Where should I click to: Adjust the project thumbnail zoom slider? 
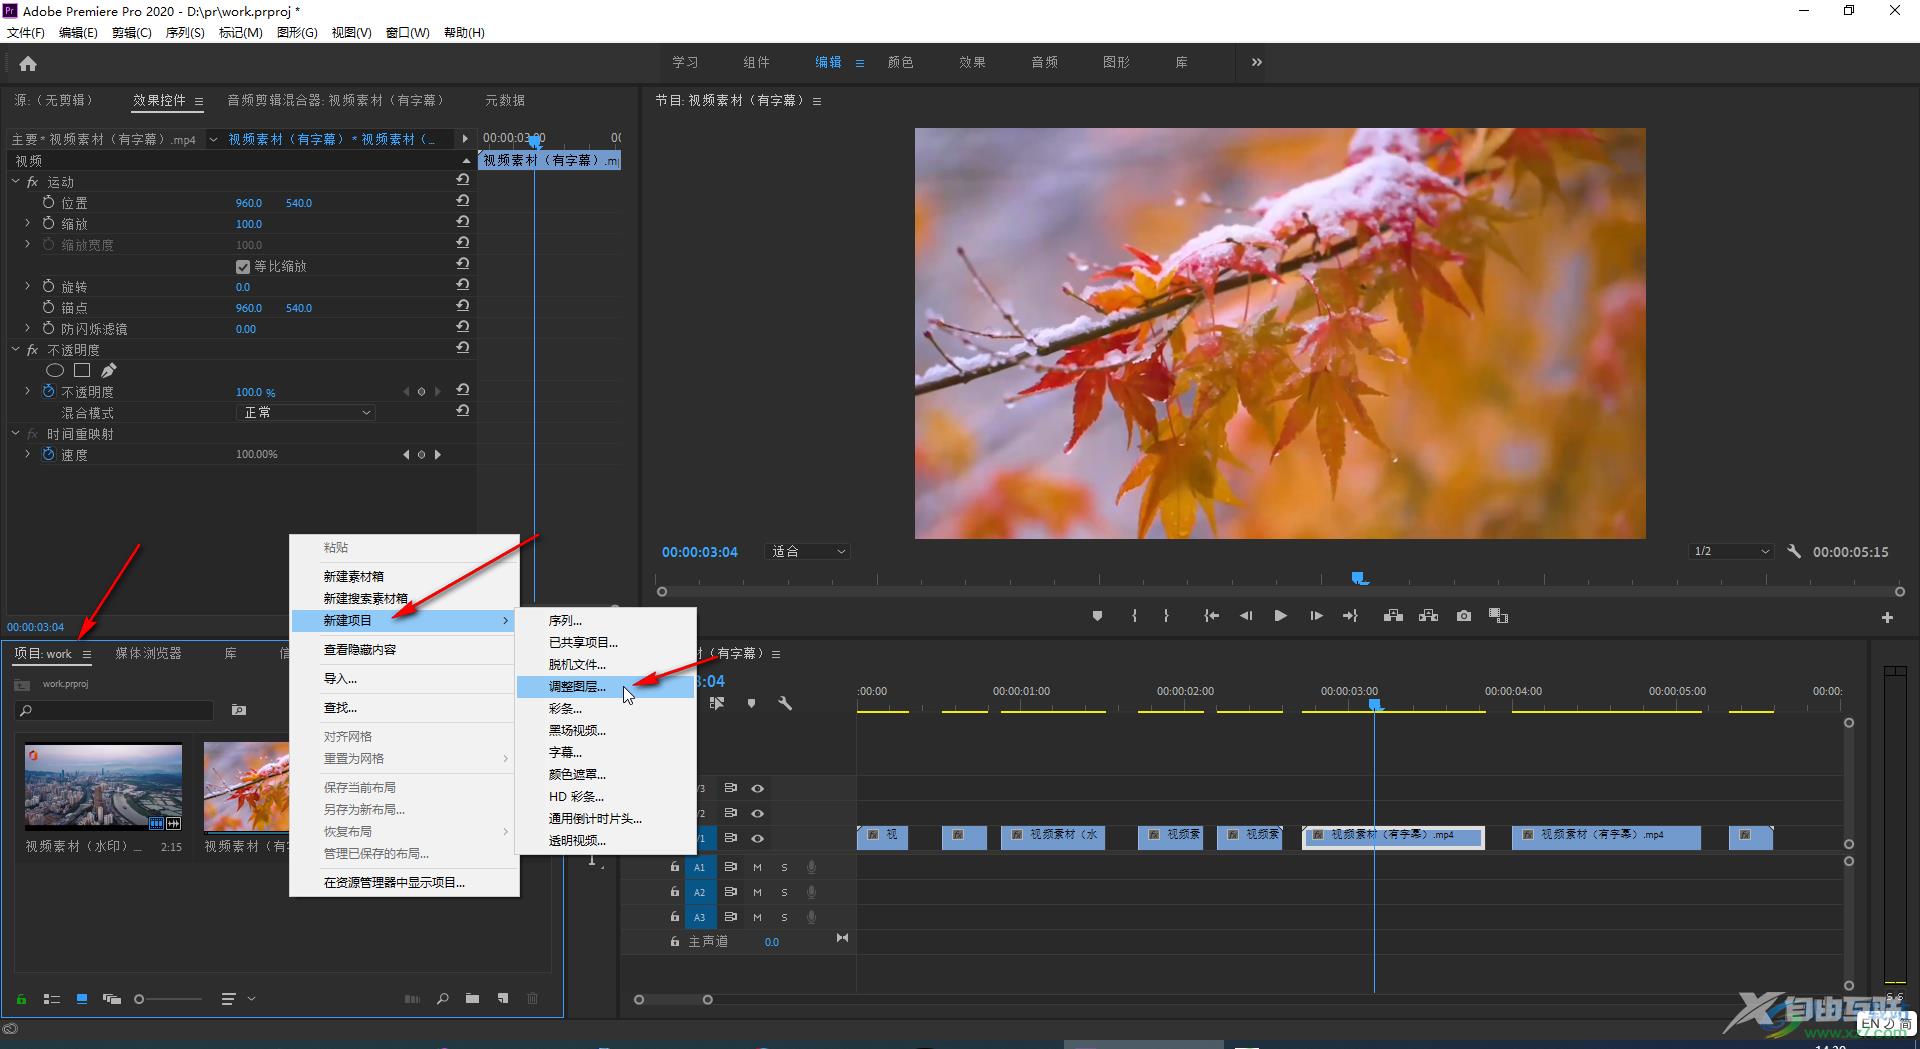click(139, 999)
